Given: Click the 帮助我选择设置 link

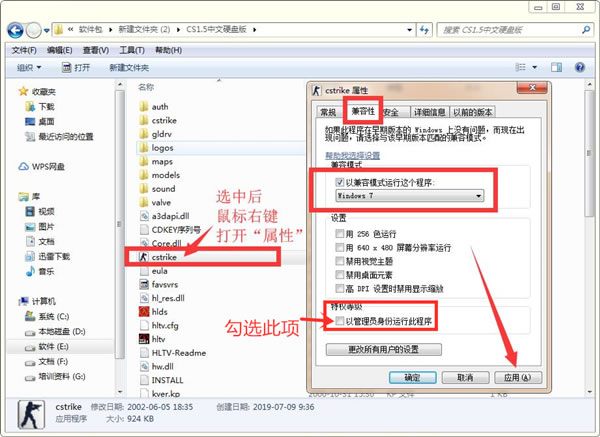Looking at the screenshot, I should [x=352, y=155].
